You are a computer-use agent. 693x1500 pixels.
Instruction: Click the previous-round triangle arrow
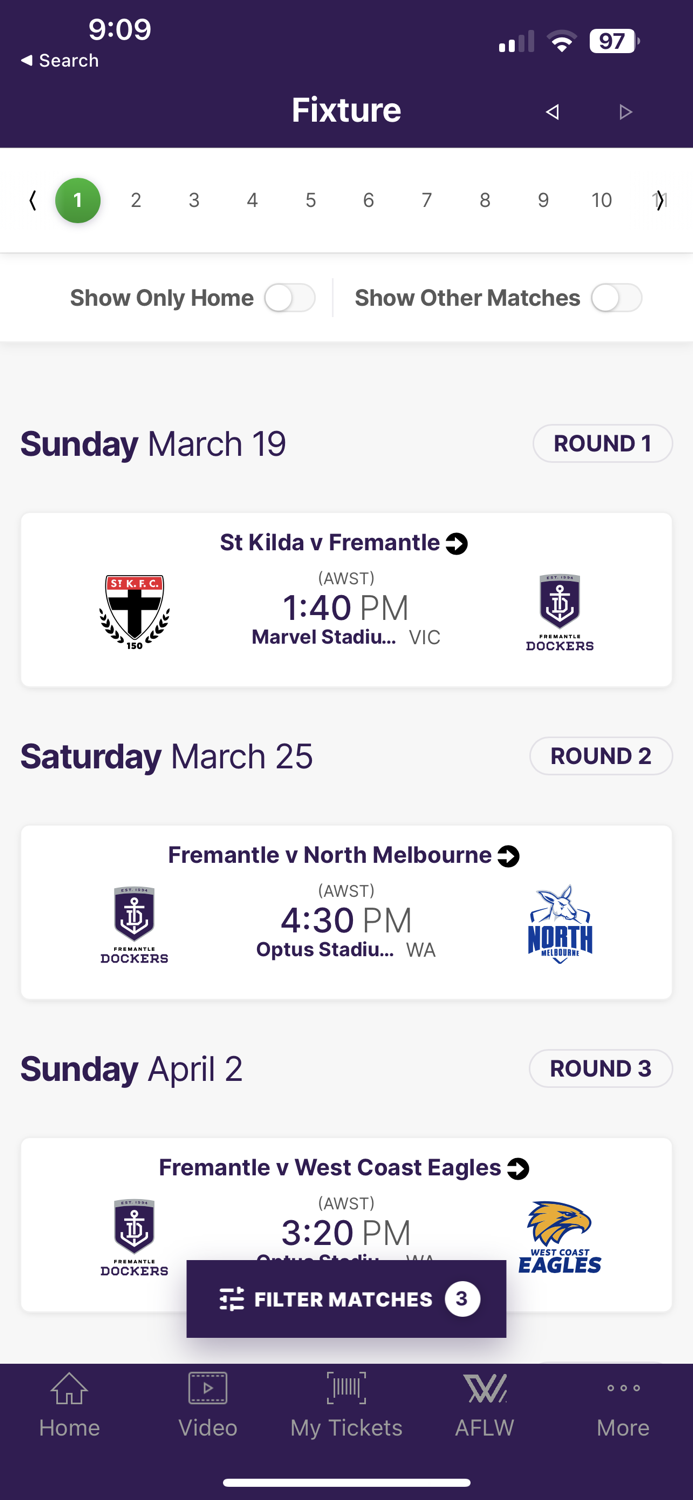point(552,112)
